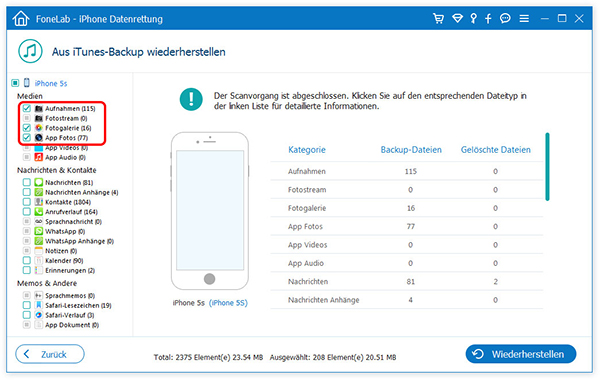Click the App Dokument icon
The image size is (600, 380).
[39, 325]
